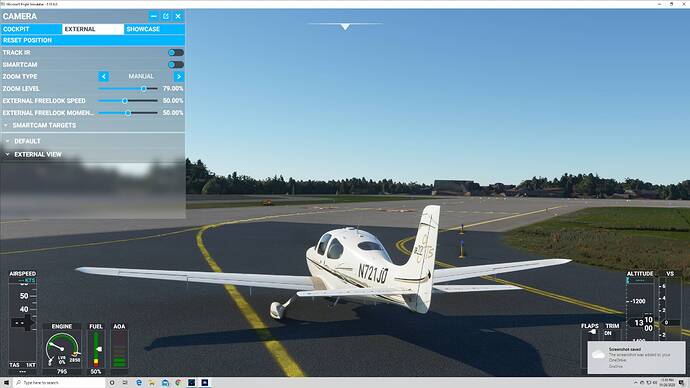Open the Action Center notifications icon
This screenshot has width=690, height=388.
[x=682, y=383]
